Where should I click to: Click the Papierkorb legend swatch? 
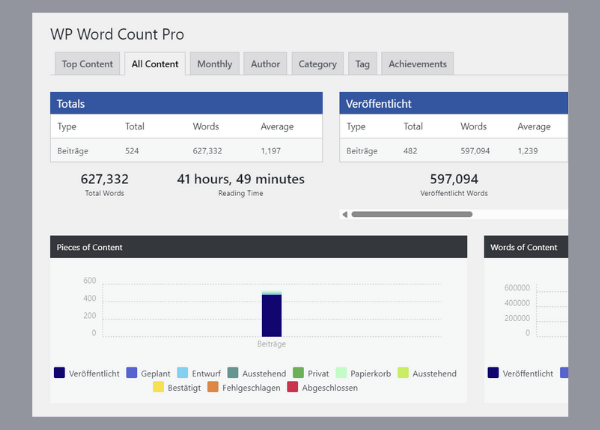342,373
